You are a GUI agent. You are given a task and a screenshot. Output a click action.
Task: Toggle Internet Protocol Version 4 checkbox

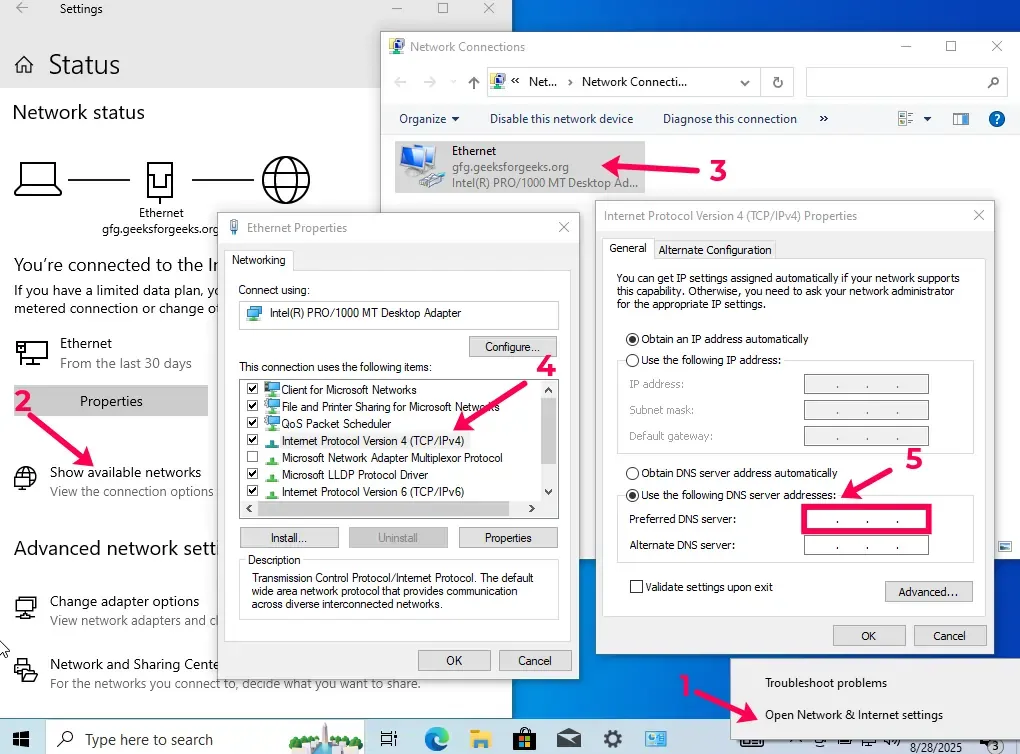coord(252,440)
